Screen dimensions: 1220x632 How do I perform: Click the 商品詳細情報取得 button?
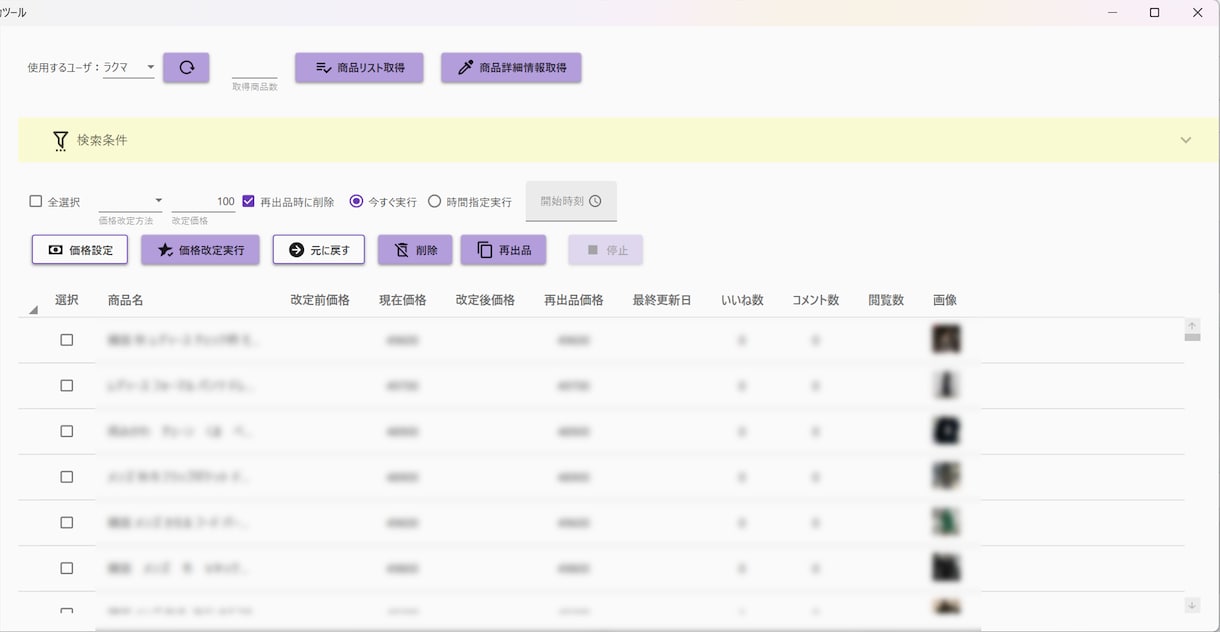[x=511, y=68]
